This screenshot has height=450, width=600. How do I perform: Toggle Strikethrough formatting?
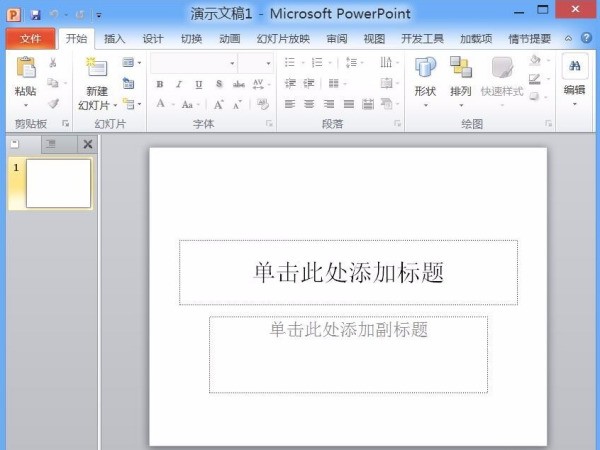[239, 84]
